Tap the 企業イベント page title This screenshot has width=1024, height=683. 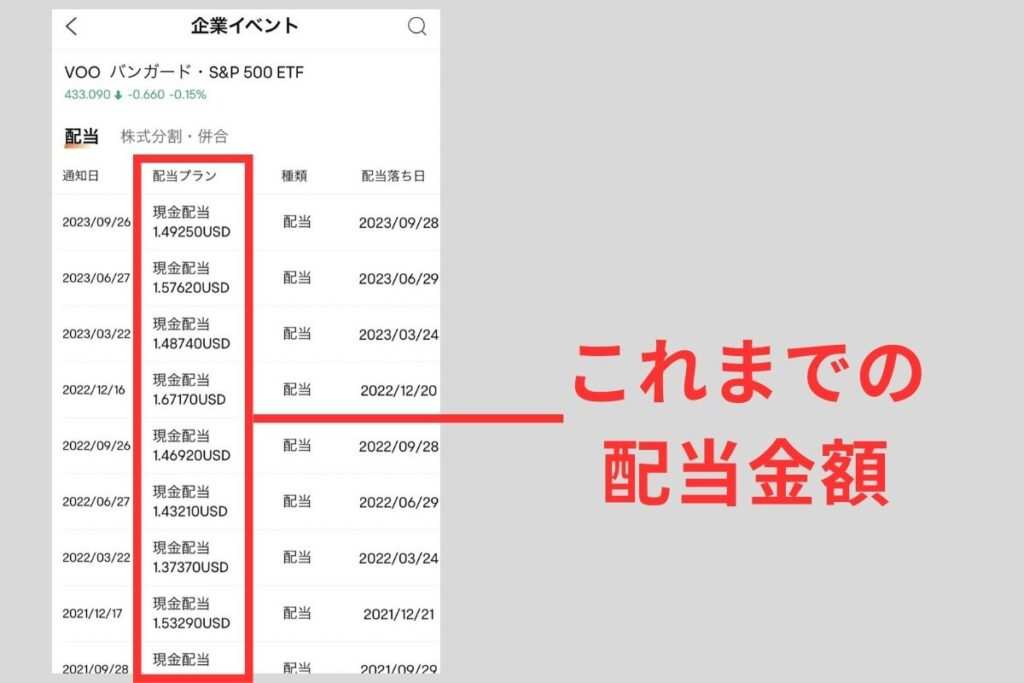244,26
